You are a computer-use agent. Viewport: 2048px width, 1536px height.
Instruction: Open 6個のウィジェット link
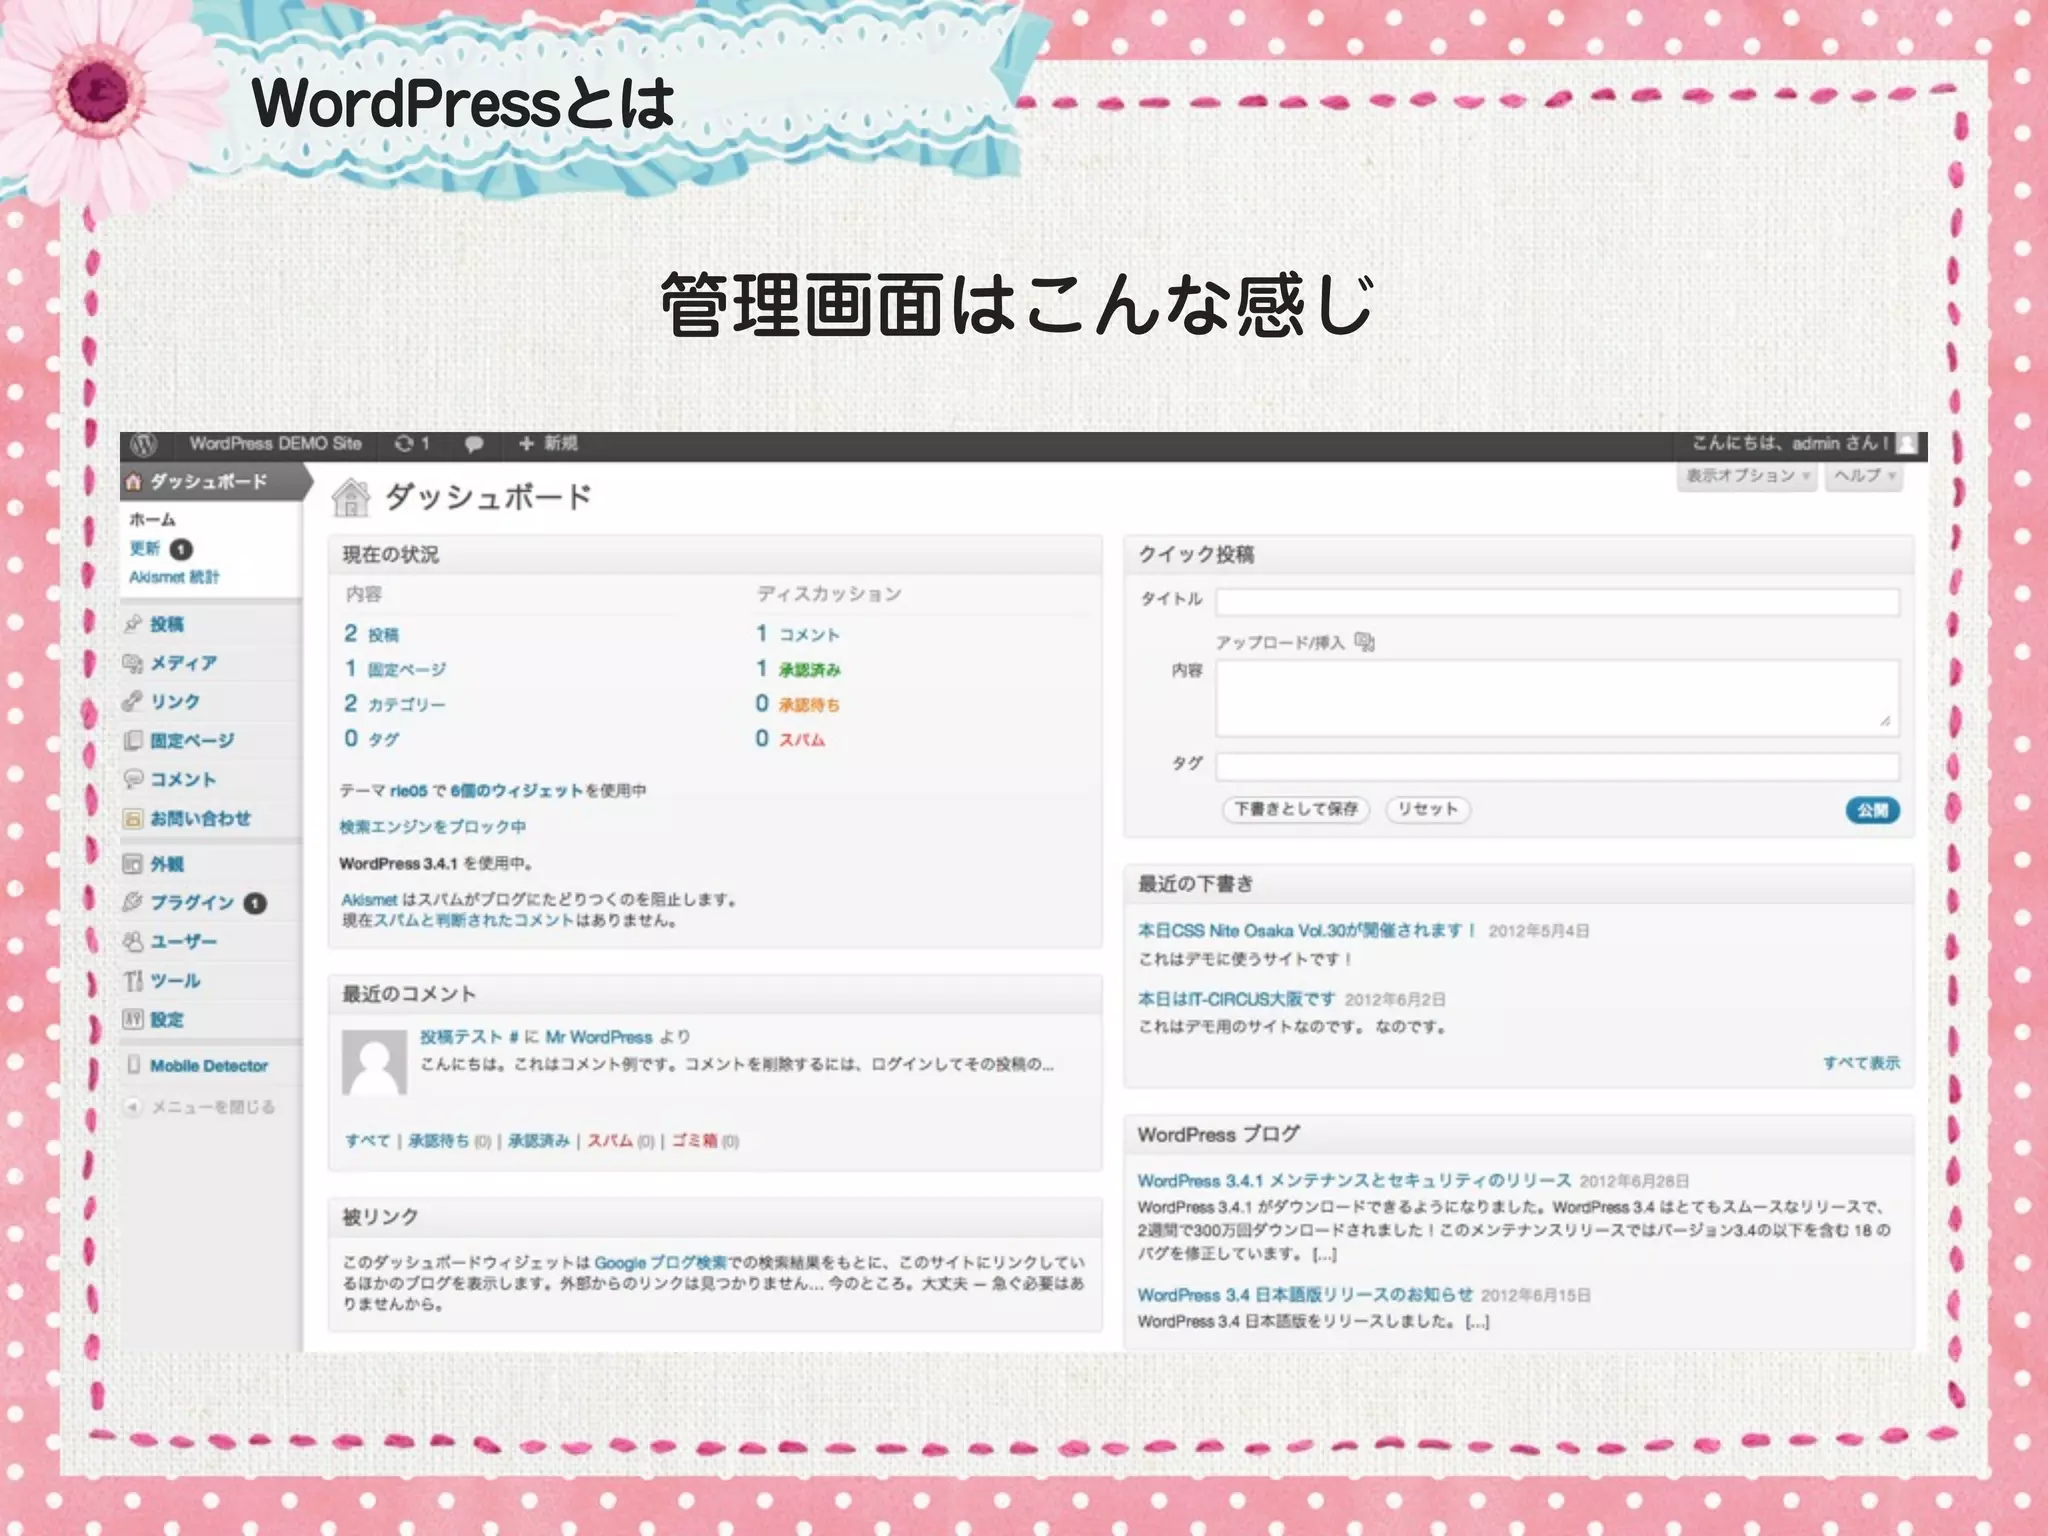(516, 791)
